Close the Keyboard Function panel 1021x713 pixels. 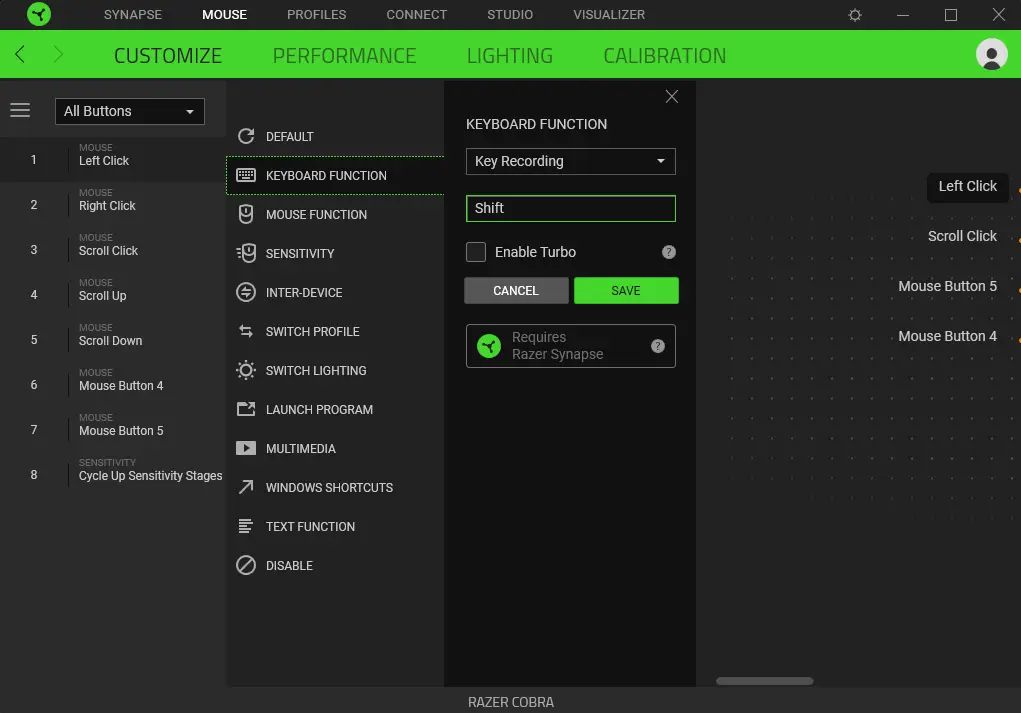[x=671, y=96]
